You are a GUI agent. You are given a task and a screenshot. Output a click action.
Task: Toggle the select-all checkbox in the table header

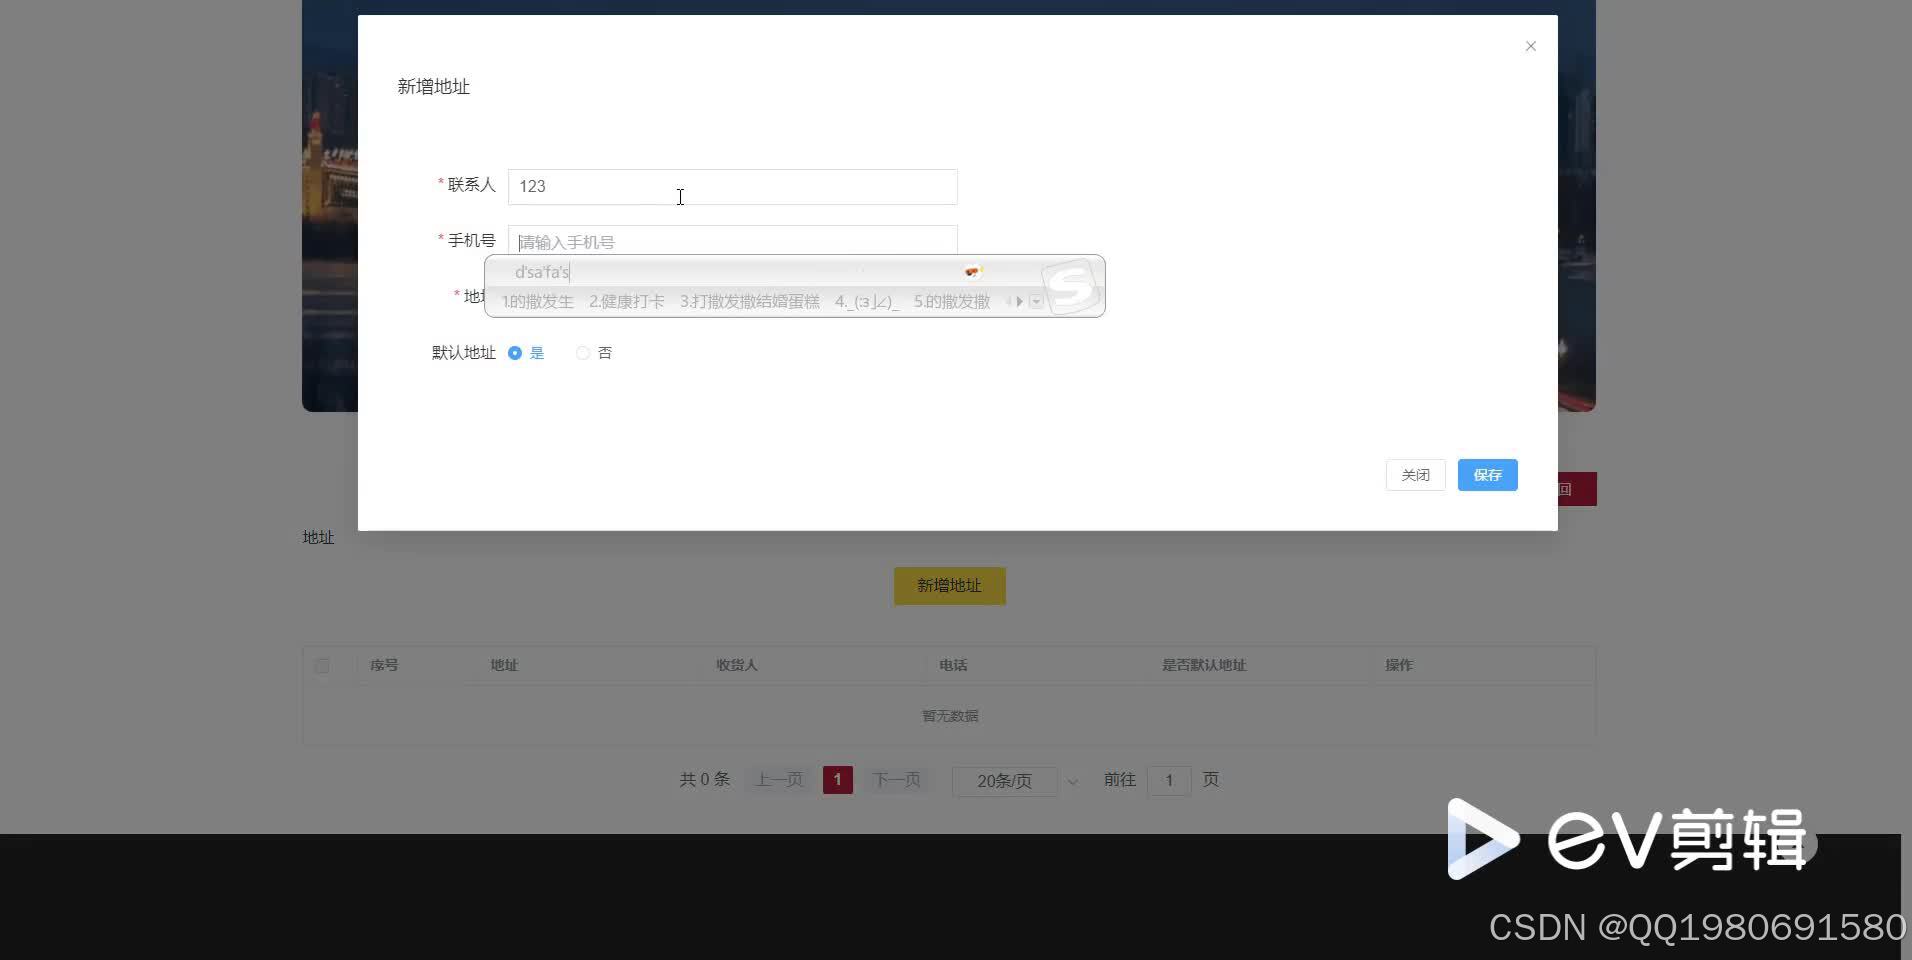click(322, 665)
